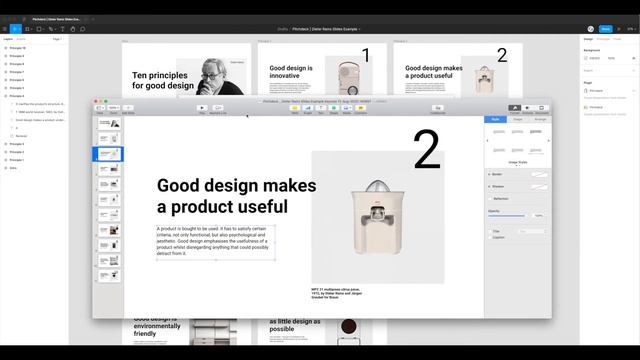Switch to Prototype tab in Figma right panel

pos(603,39)
